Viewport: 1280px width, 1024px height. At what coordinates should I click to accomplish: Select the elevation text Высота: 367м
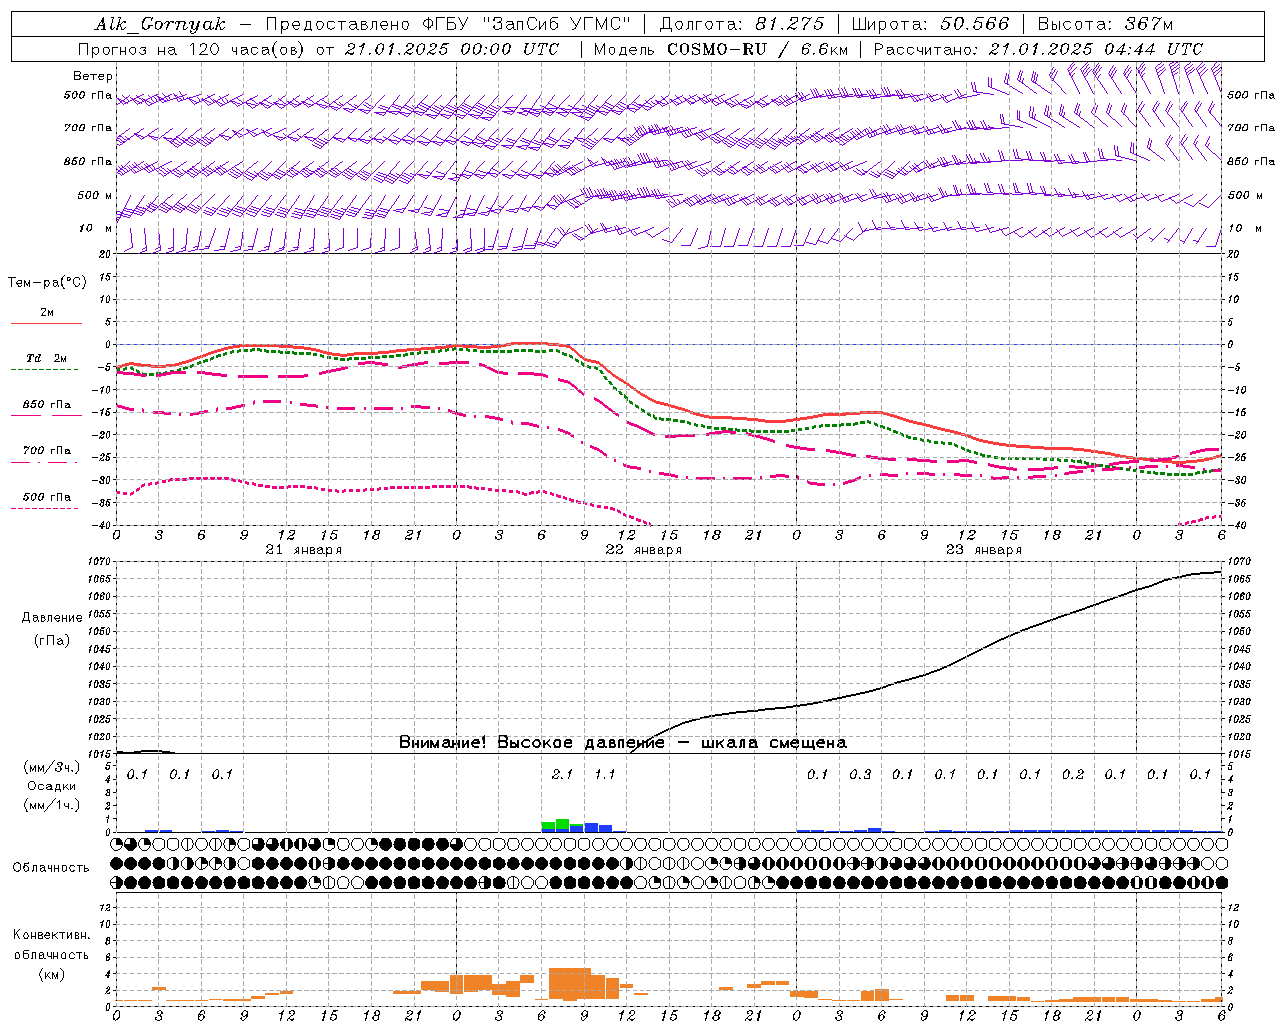(x=1105, y=24)
